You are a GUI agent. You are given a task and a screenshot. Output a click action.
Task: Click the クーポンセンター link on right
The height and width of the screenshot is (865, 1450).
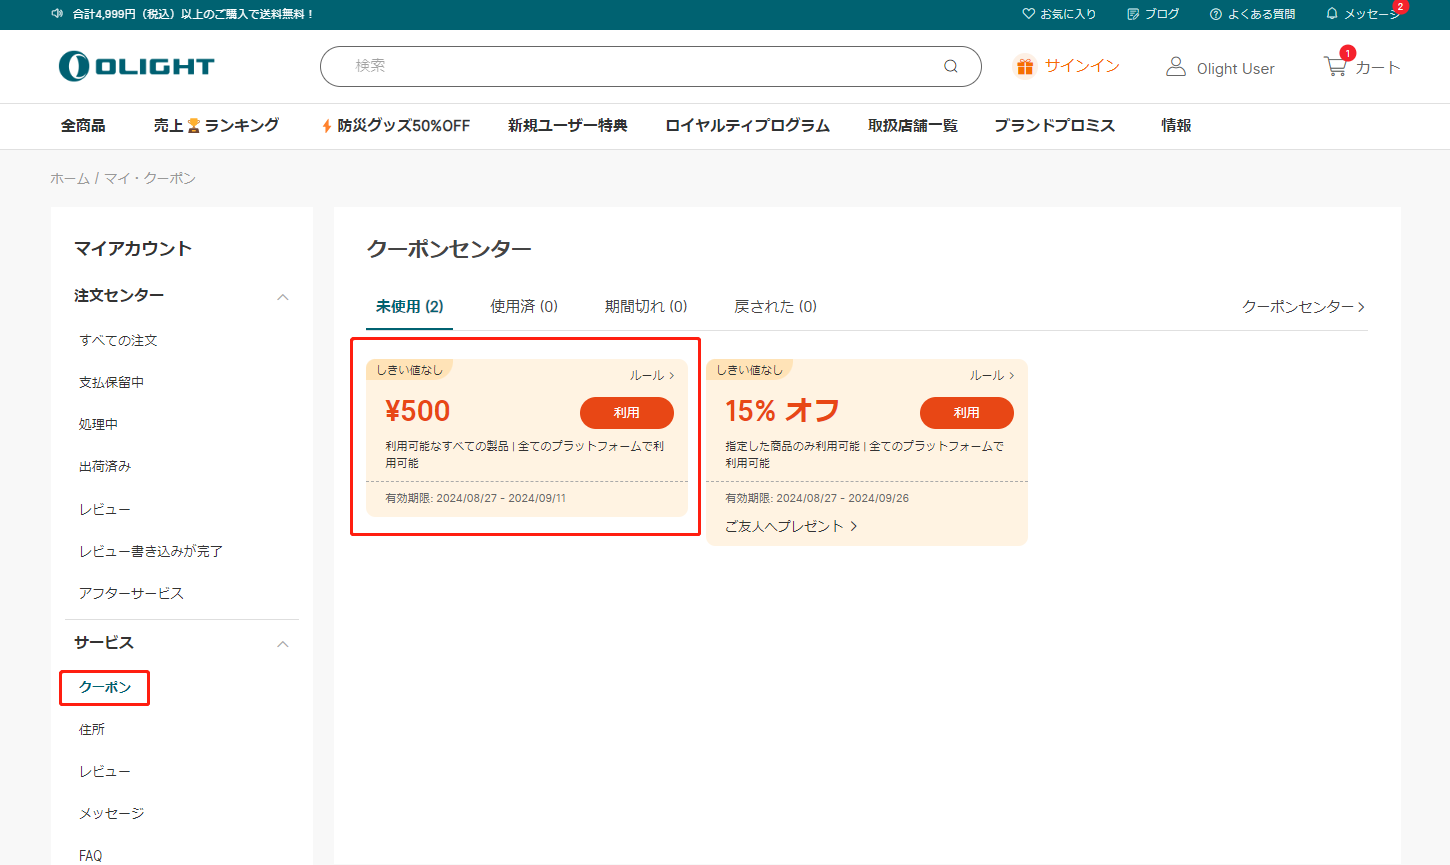pos(1303,307)
